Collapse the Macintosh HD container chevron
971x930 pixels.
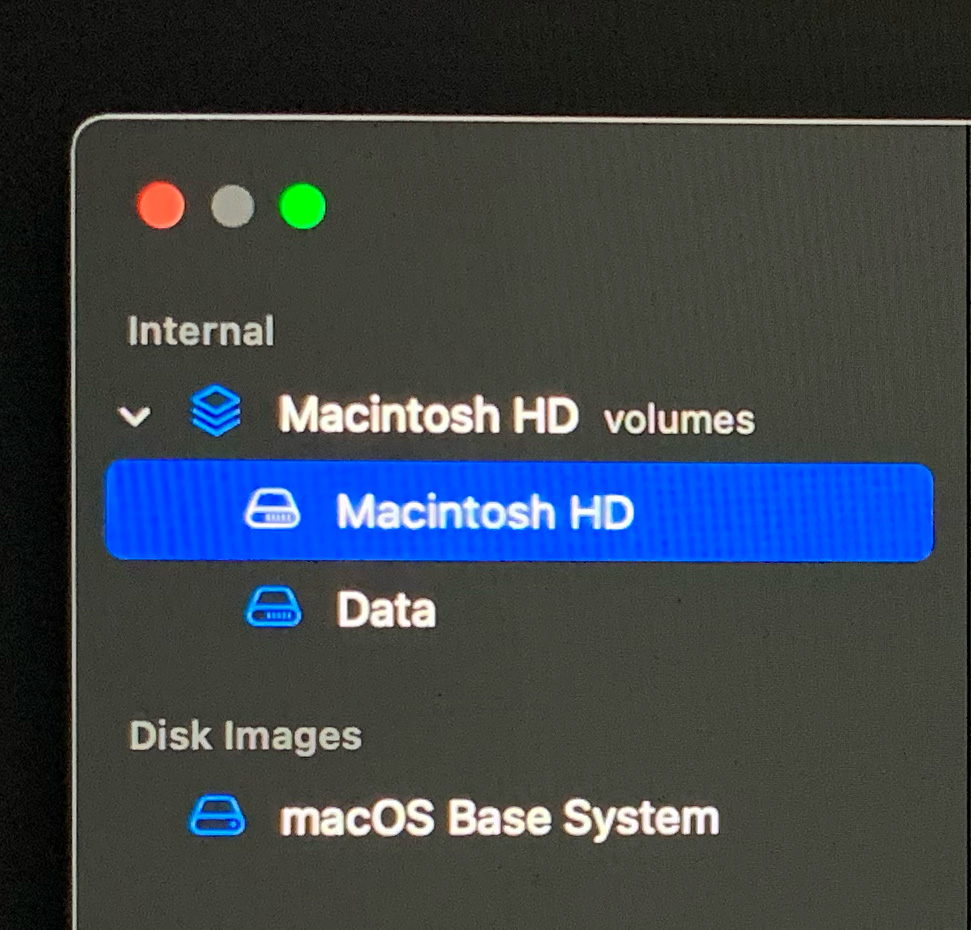pos(134,415)
